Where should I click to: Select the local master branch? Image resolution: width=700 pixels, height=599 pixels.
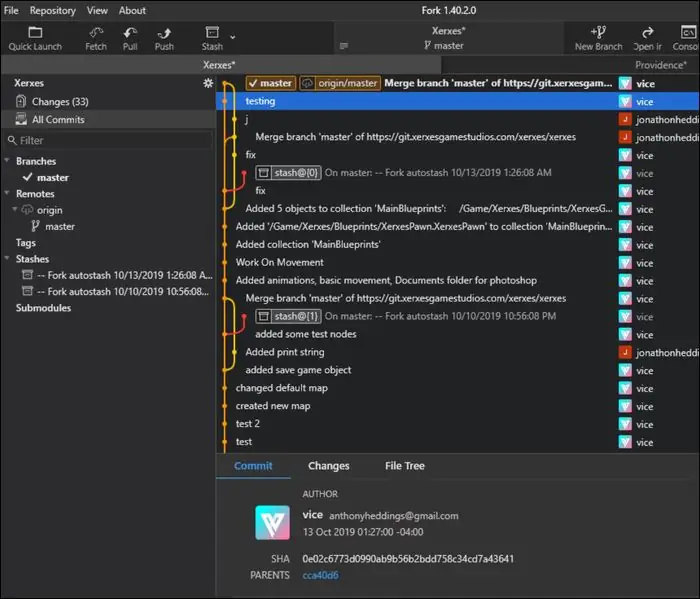[53, 178]
